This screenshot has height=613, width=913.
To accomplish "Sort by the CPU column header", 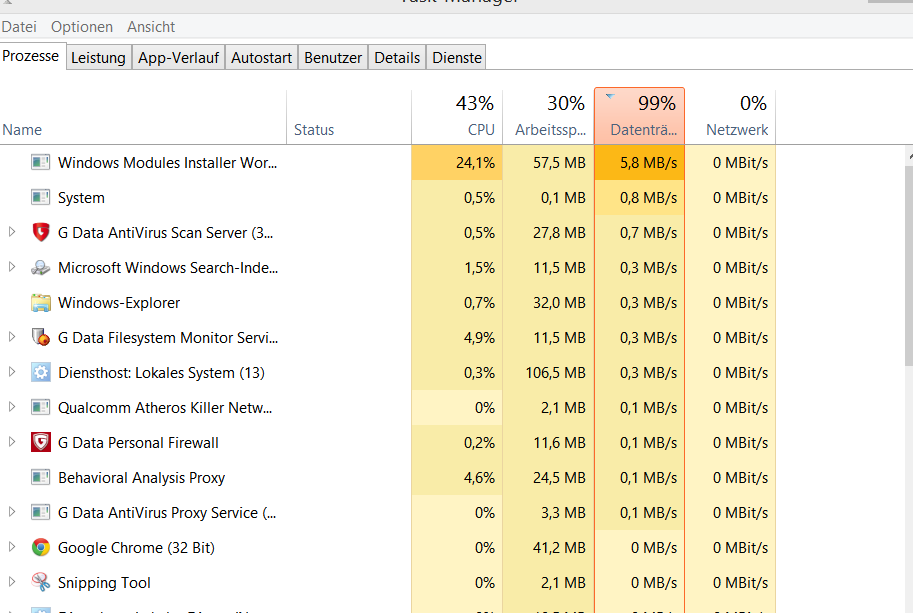I will point(457,116).
